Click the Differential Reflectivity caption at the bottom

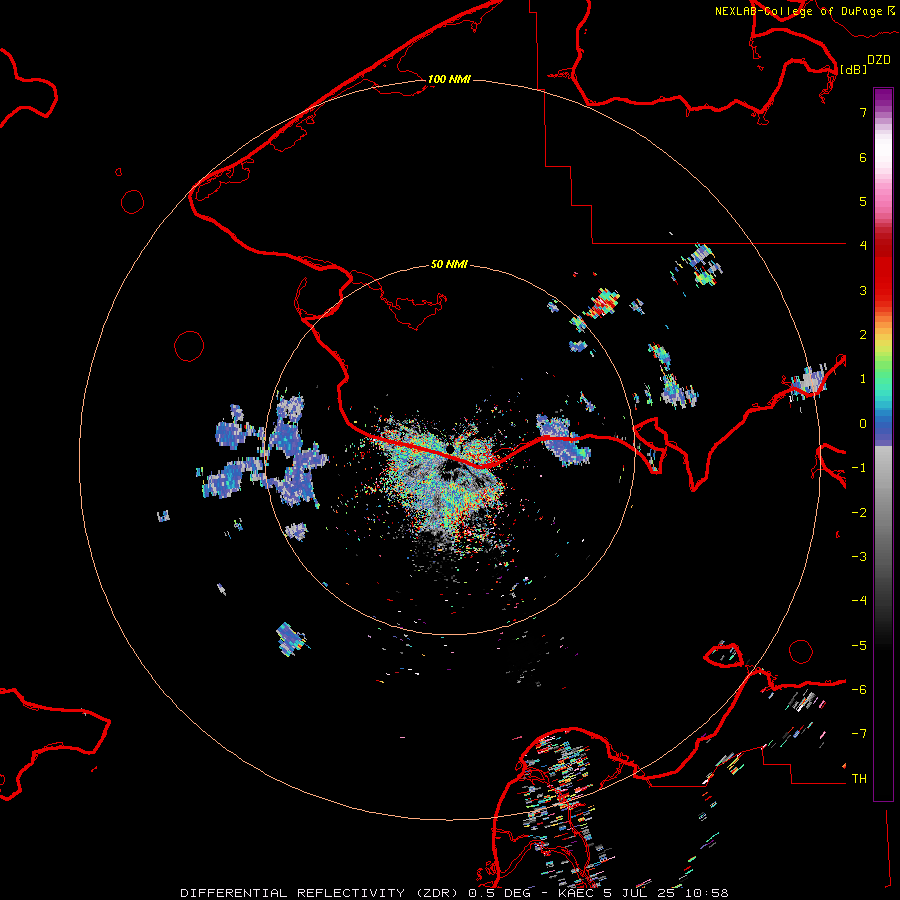pyautogui.click(x=454, y=893)
